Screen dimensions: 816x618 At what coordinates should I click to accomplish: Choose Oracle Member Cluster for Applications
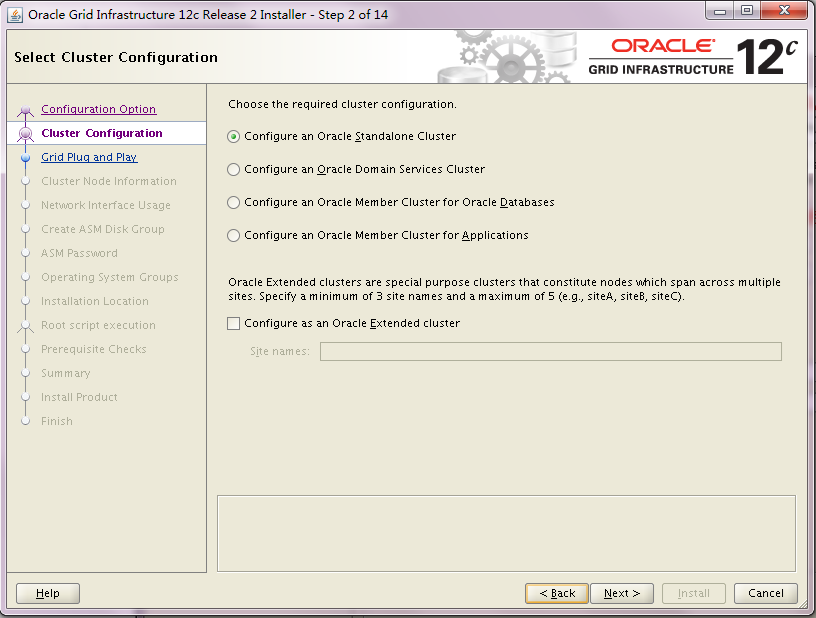[234, 236]
